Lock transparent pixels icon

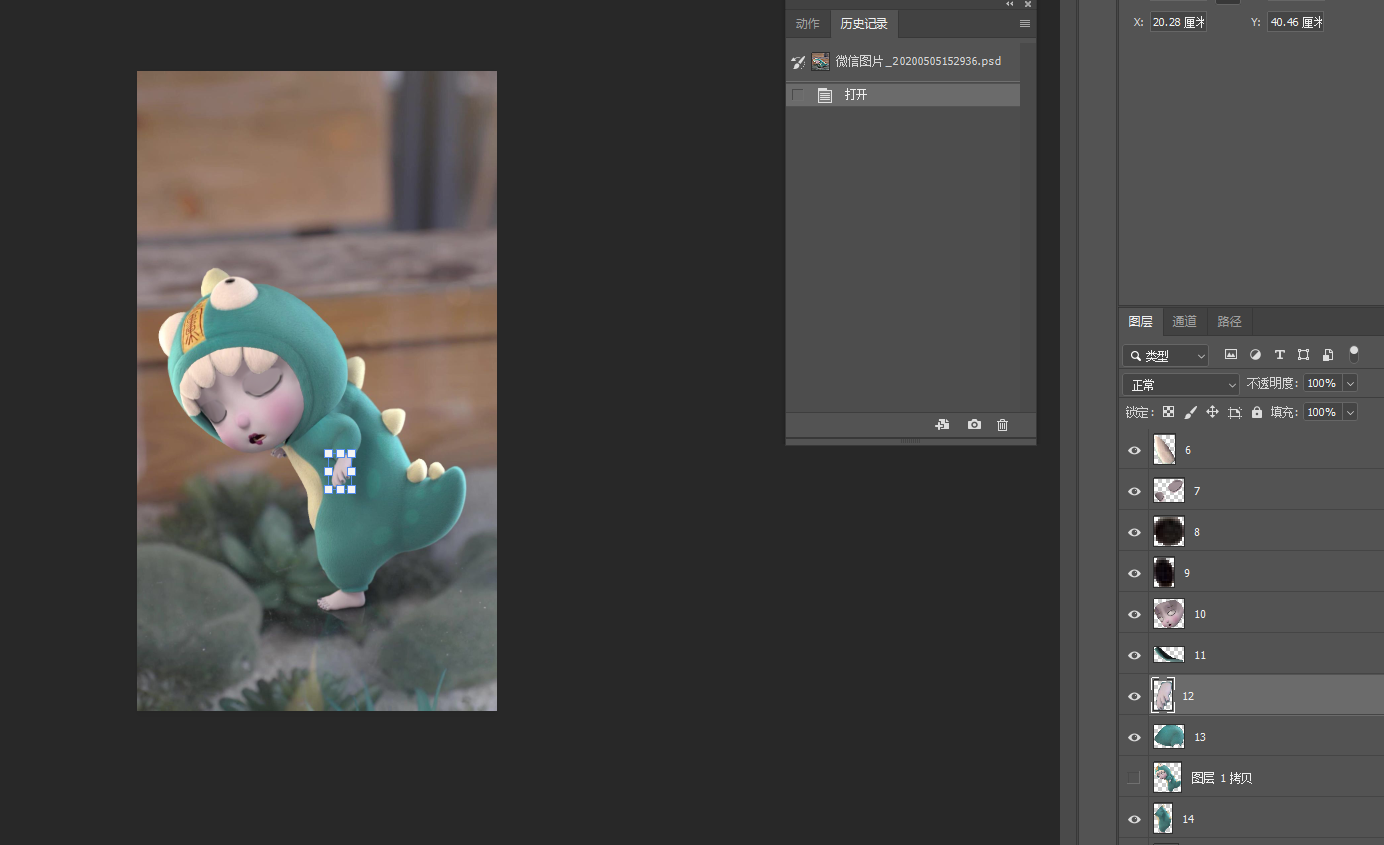[1168, 412]
